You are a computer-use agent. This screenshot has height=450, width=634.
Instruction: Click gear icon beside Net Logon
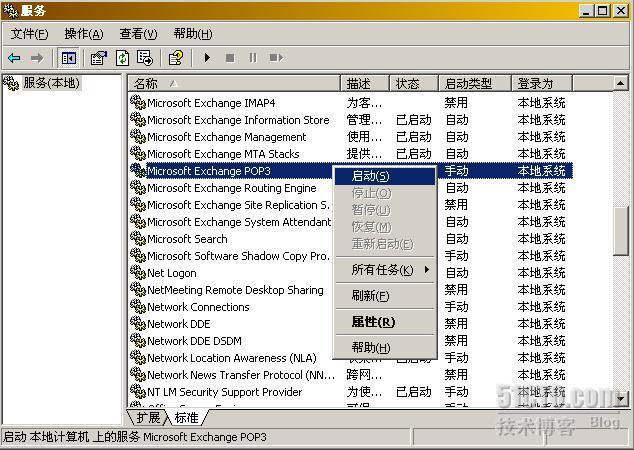(138, 273)
